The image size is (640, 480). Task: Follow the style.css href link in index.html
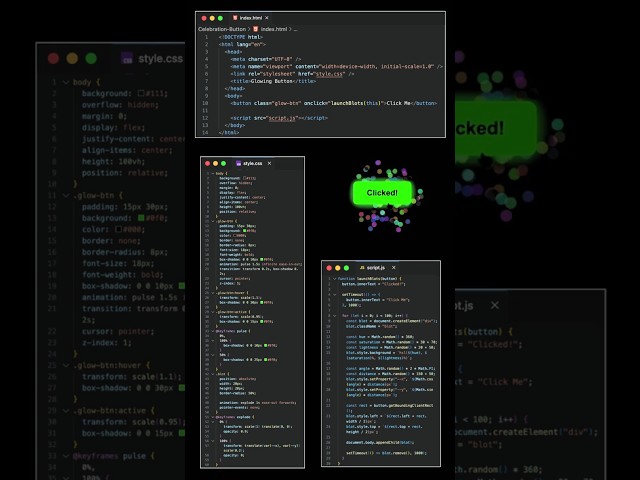point(330,74)
